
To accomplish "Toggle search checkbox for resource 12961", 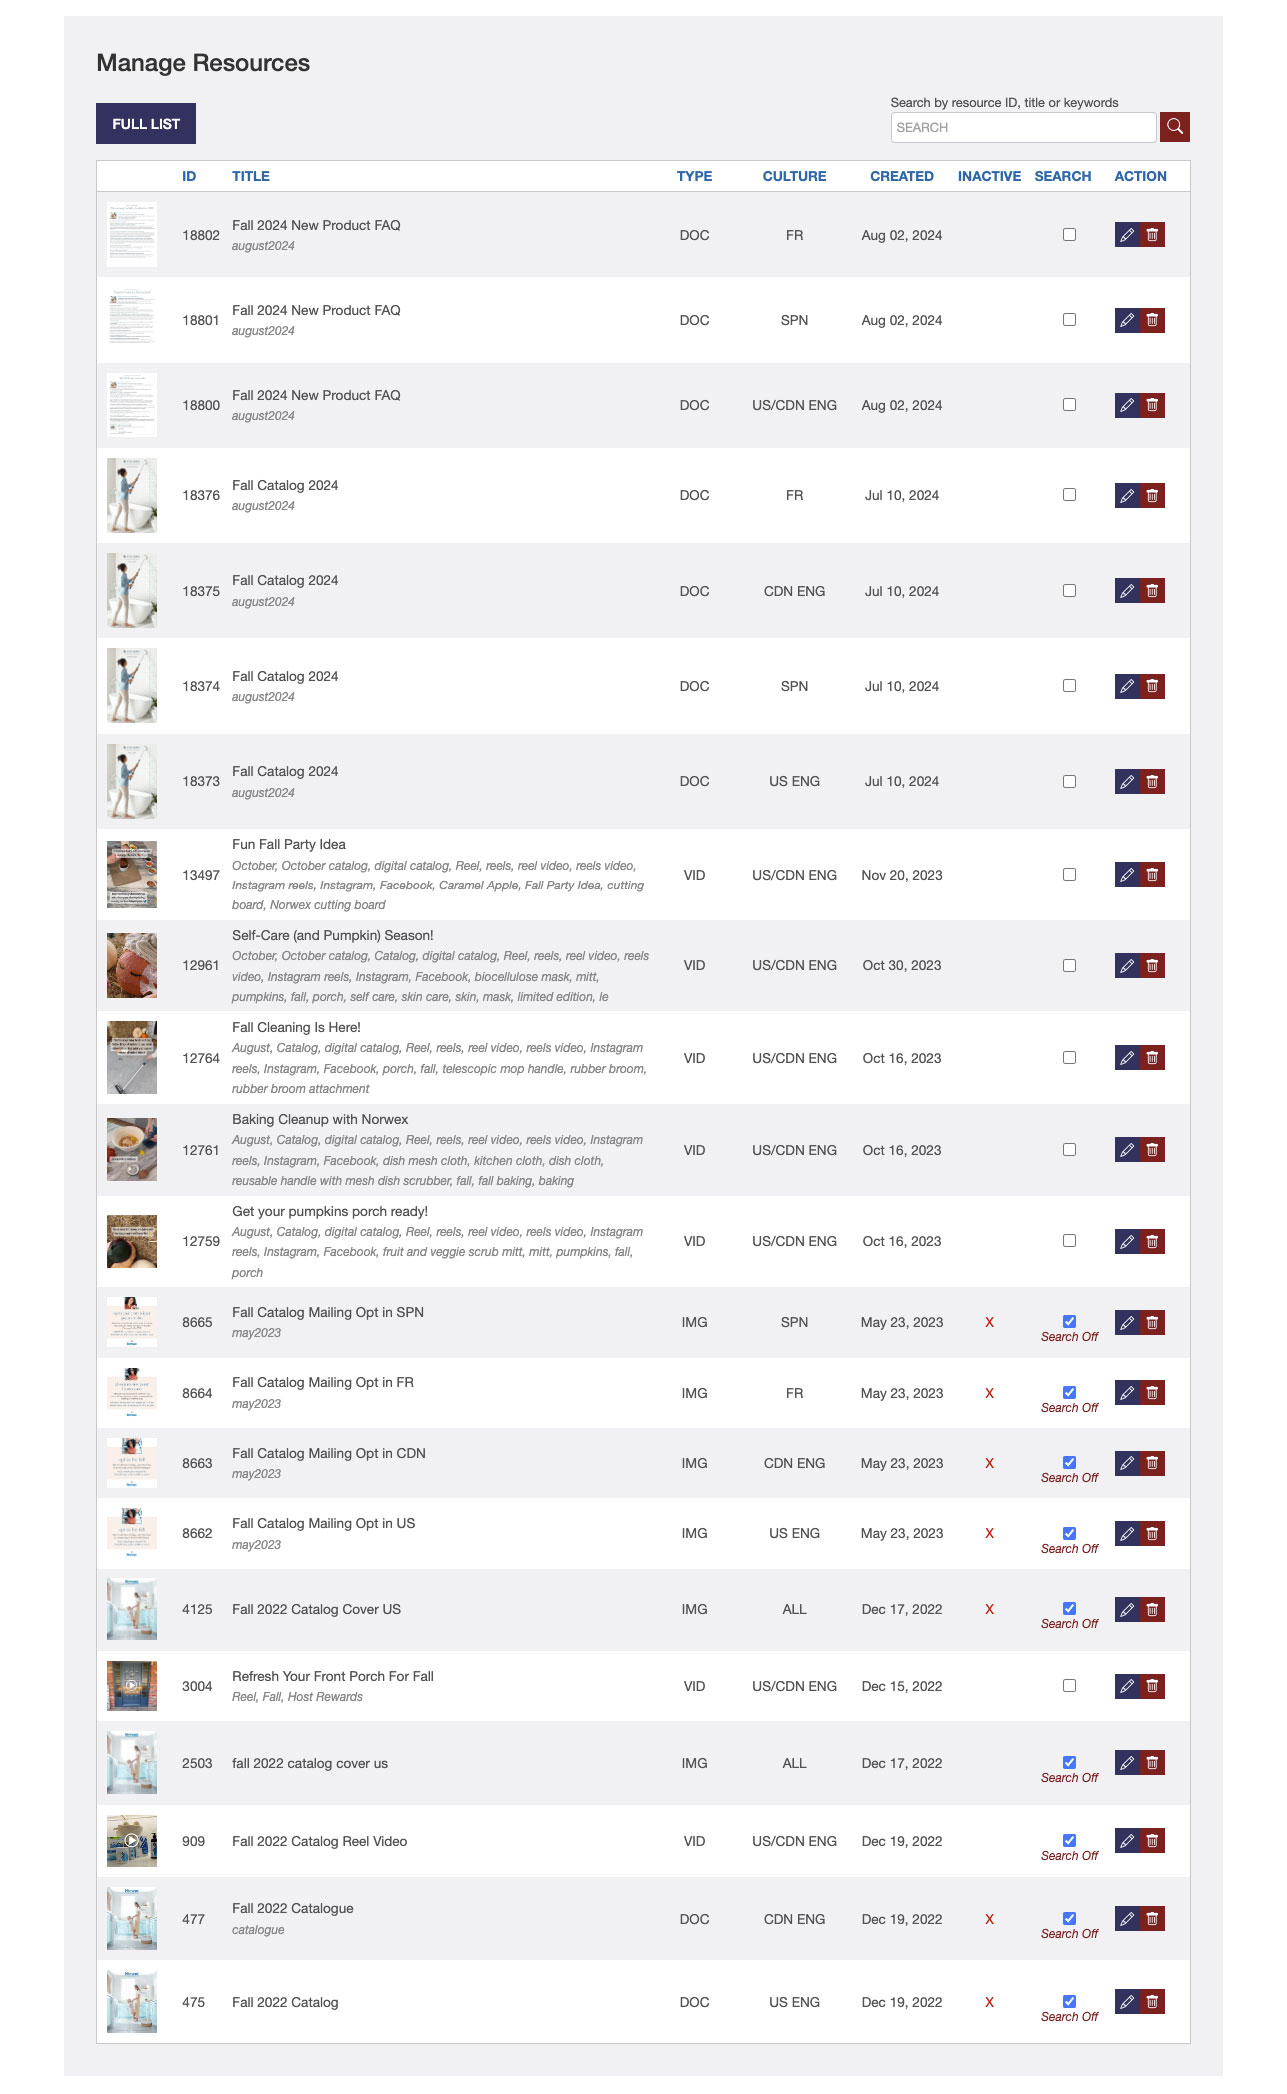I will [1069, 966].
